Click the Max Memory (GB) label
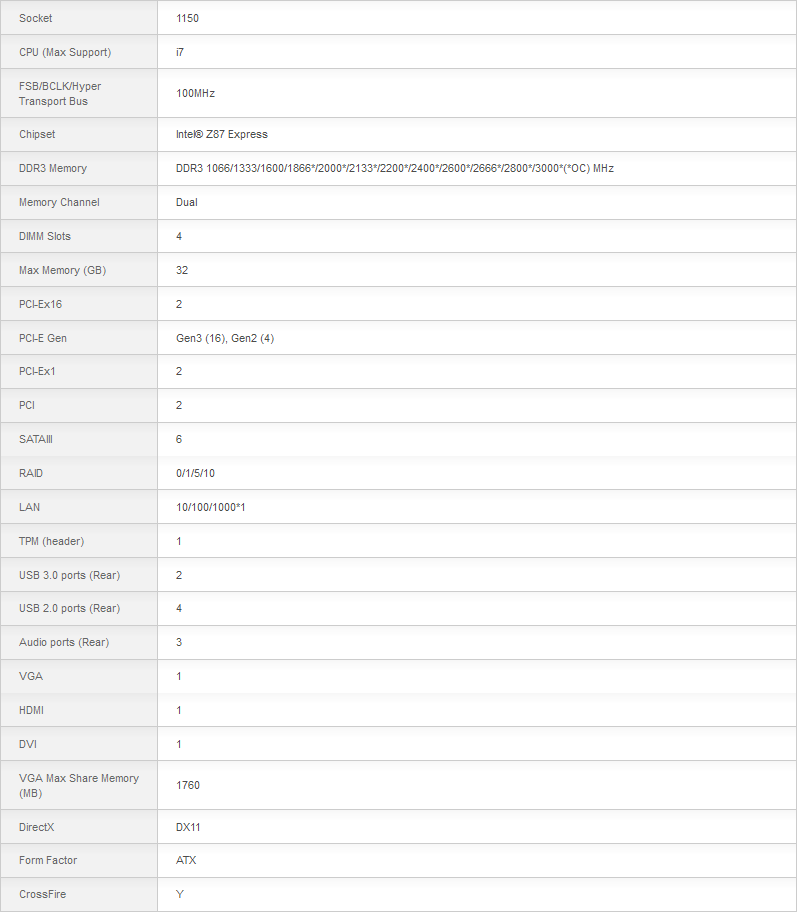The image size is (797, 912). click(62, 270)
